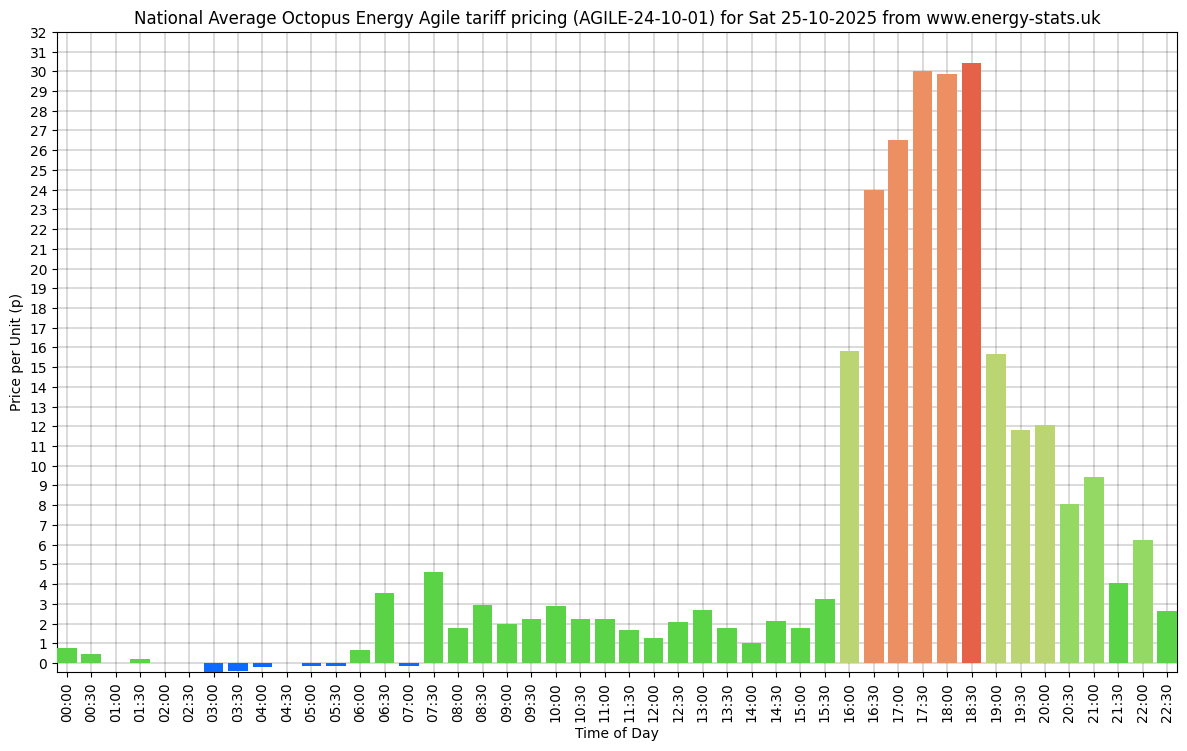Click the '24' y-axis tick label
1187x751 pixels.
pyautogui.click(x=39, y=191)
